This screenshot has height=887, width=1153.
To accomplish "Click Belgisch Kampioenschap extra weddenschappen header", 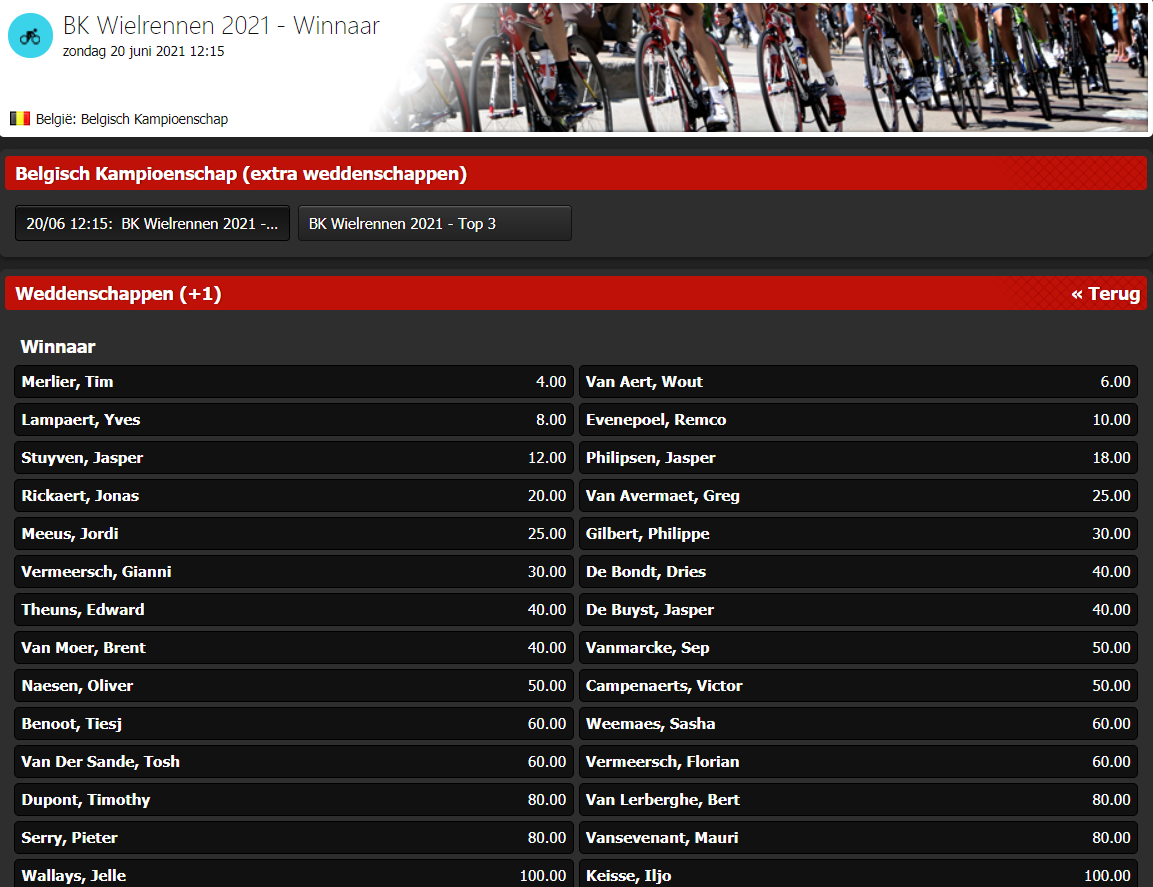I will pyautogui.click(x=241, y=174).
